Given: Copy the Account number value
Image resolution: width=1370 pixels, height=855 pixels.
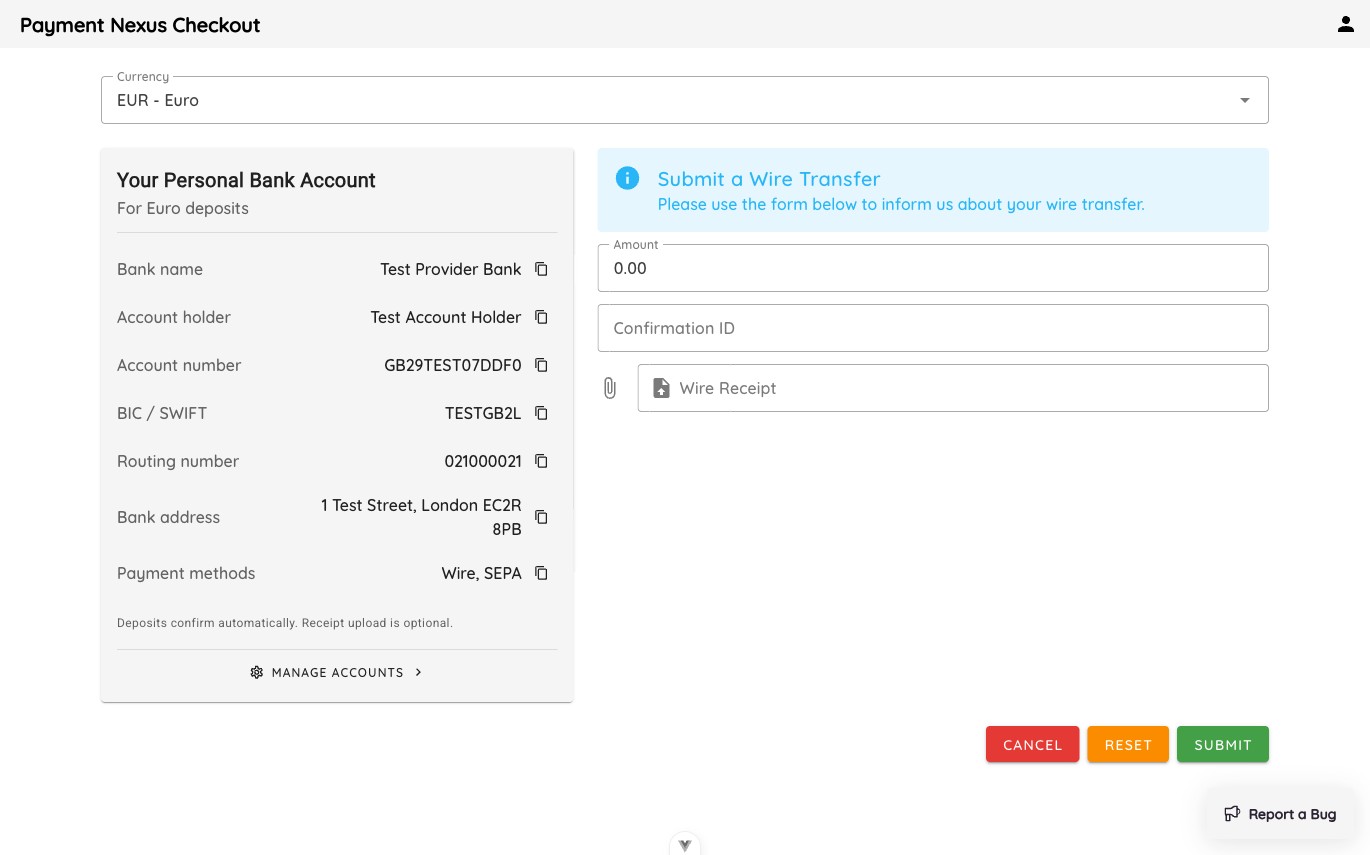Looking at the screenshot, I should click(x=541, y=365).
